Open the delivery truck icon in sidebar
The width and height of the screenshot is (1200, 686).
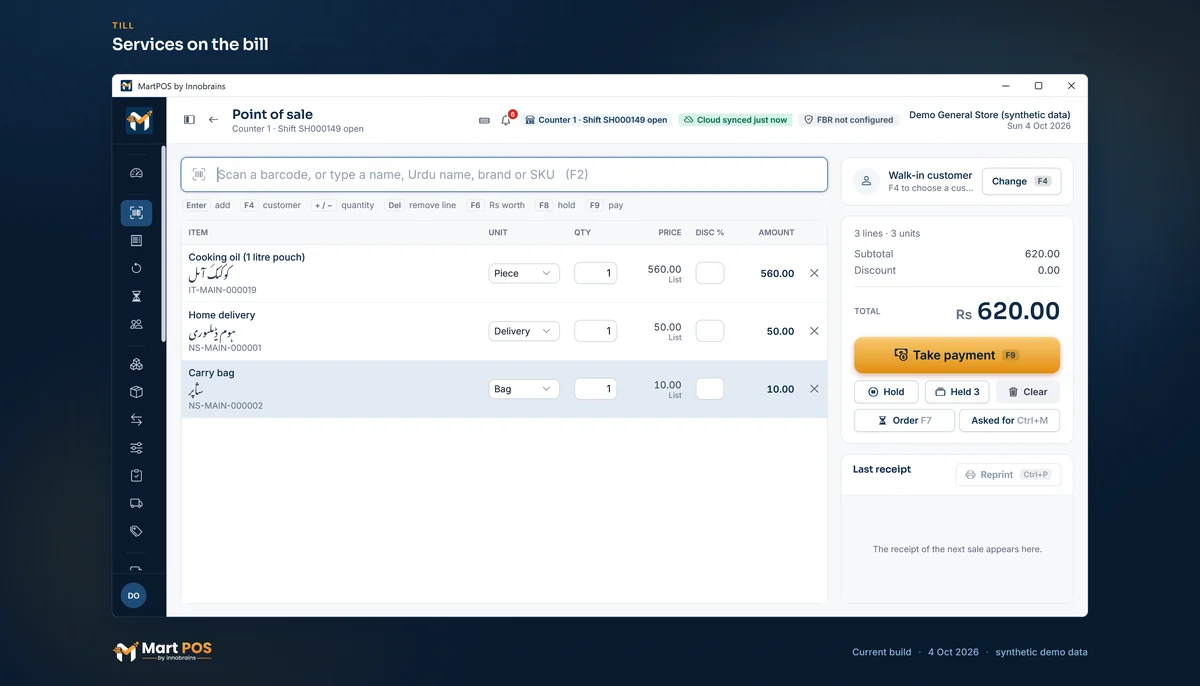[136, 503]
